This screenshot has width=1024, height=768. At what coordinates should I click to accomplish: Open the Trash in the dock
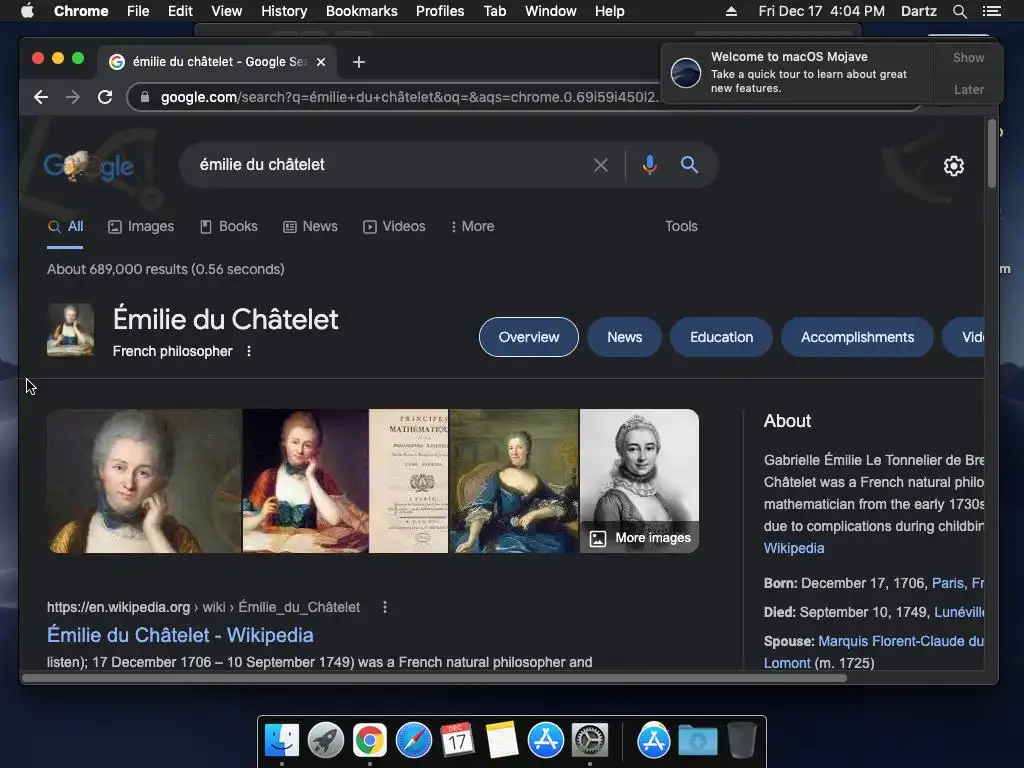coord(741,741)
